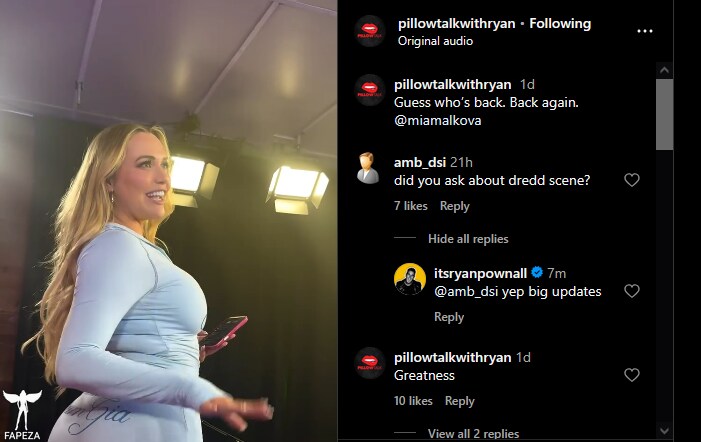Expand View all 2 replies
Screen dimensions: 701x442
(x=473, y=434)
